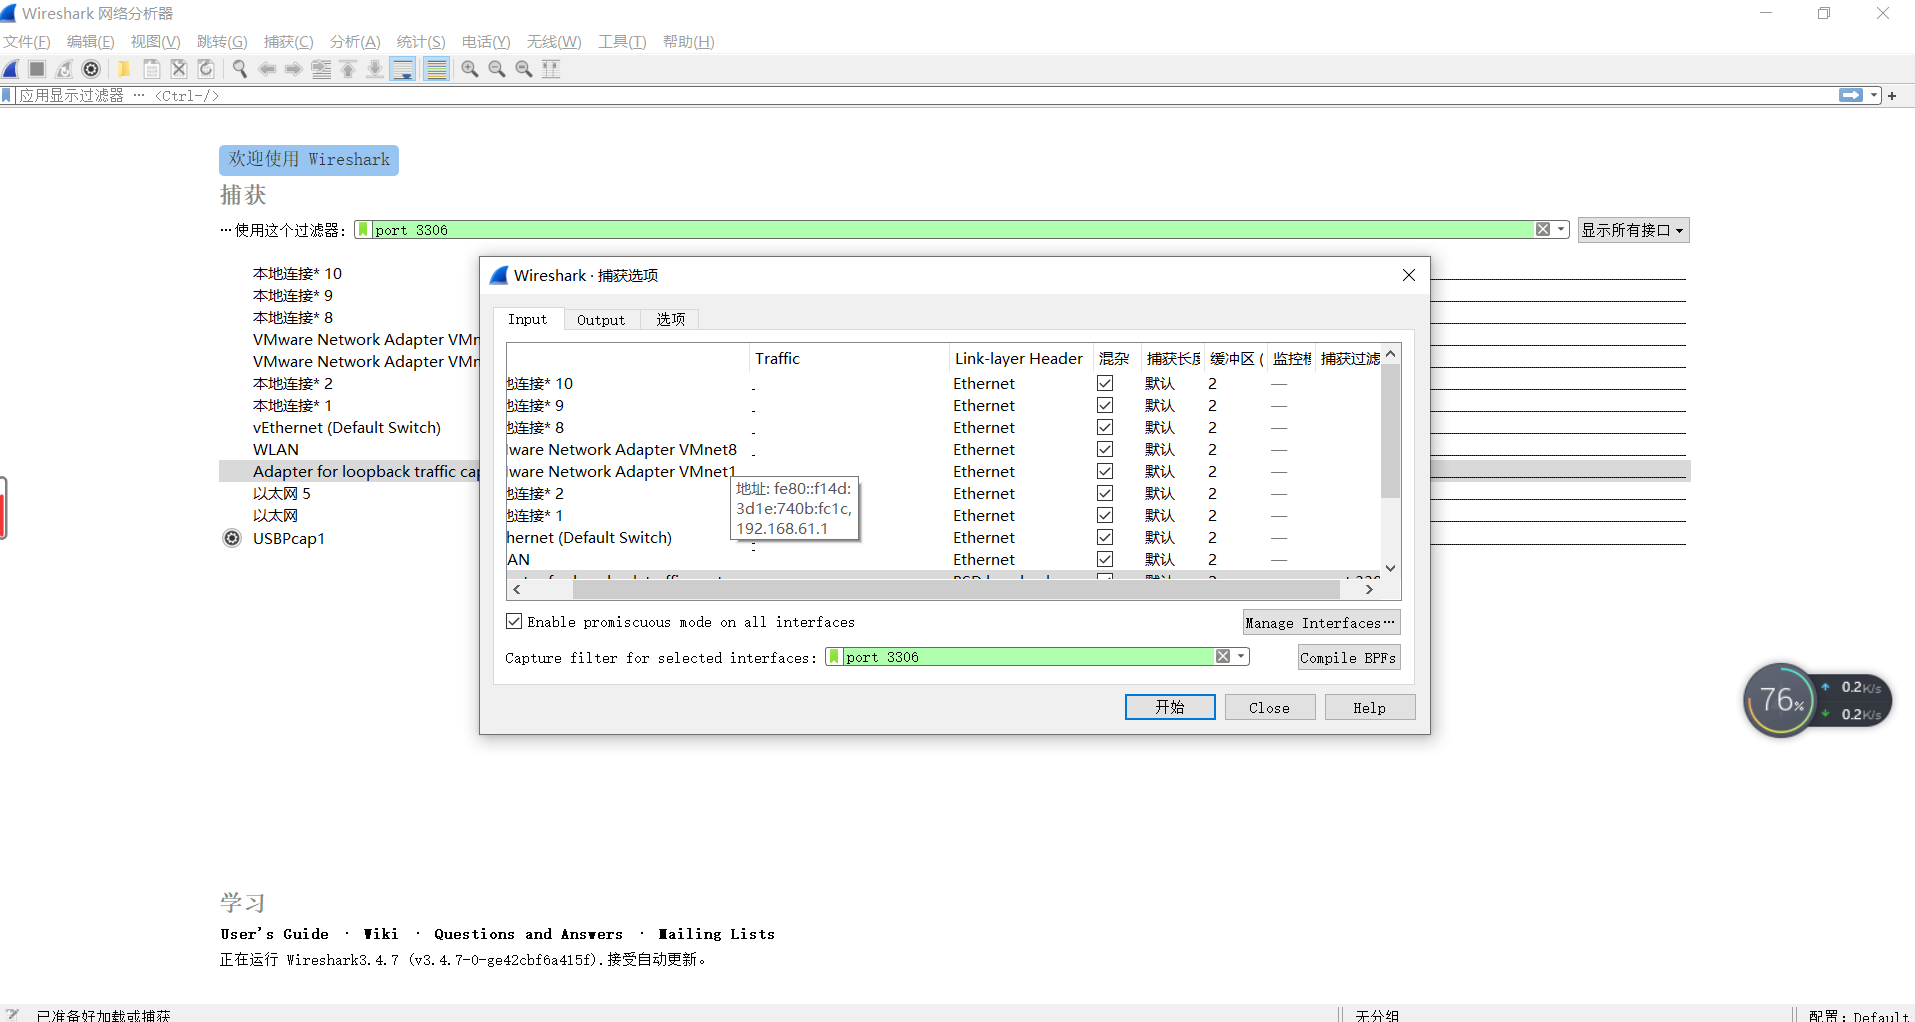The image size is (1915, 1022).
Task: Apply display filter with blue arrow button
Action: [1851, 95]
